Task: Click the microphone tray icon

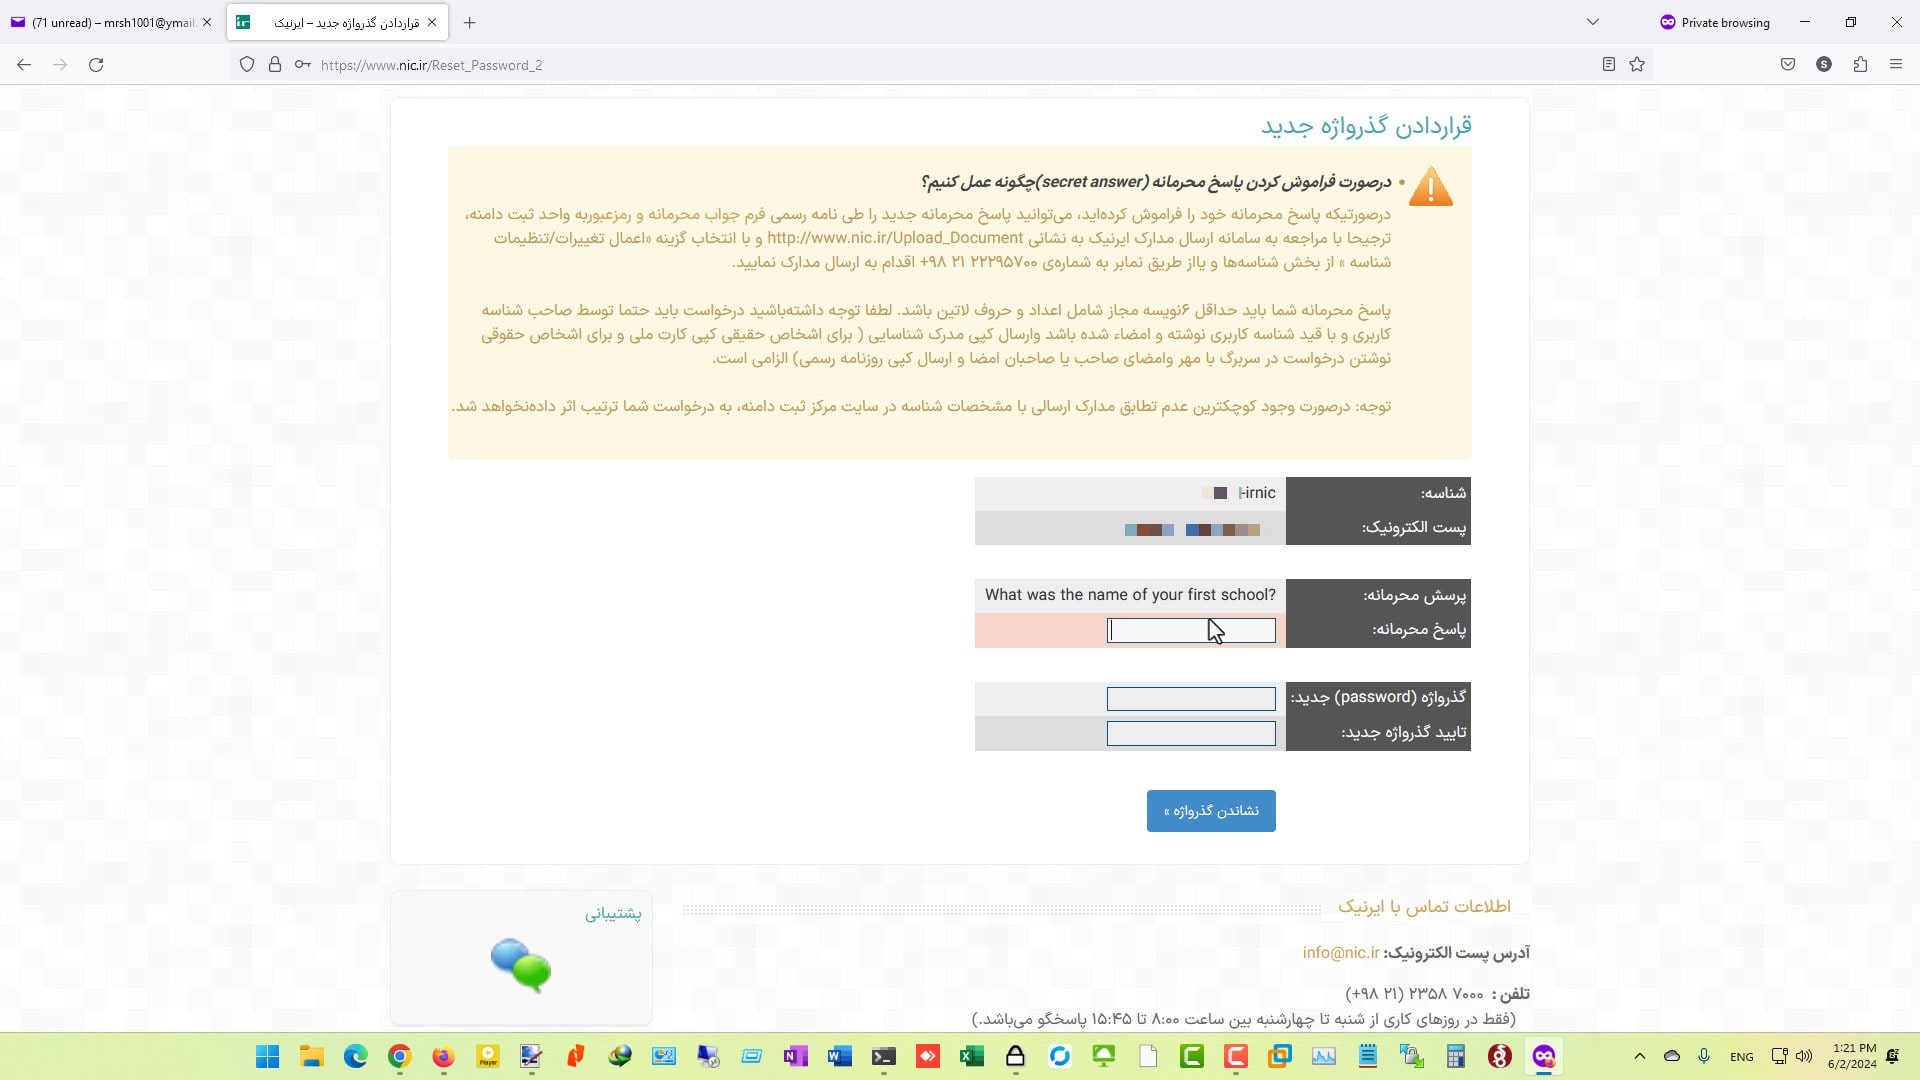Action: tap(1704, 1057)
